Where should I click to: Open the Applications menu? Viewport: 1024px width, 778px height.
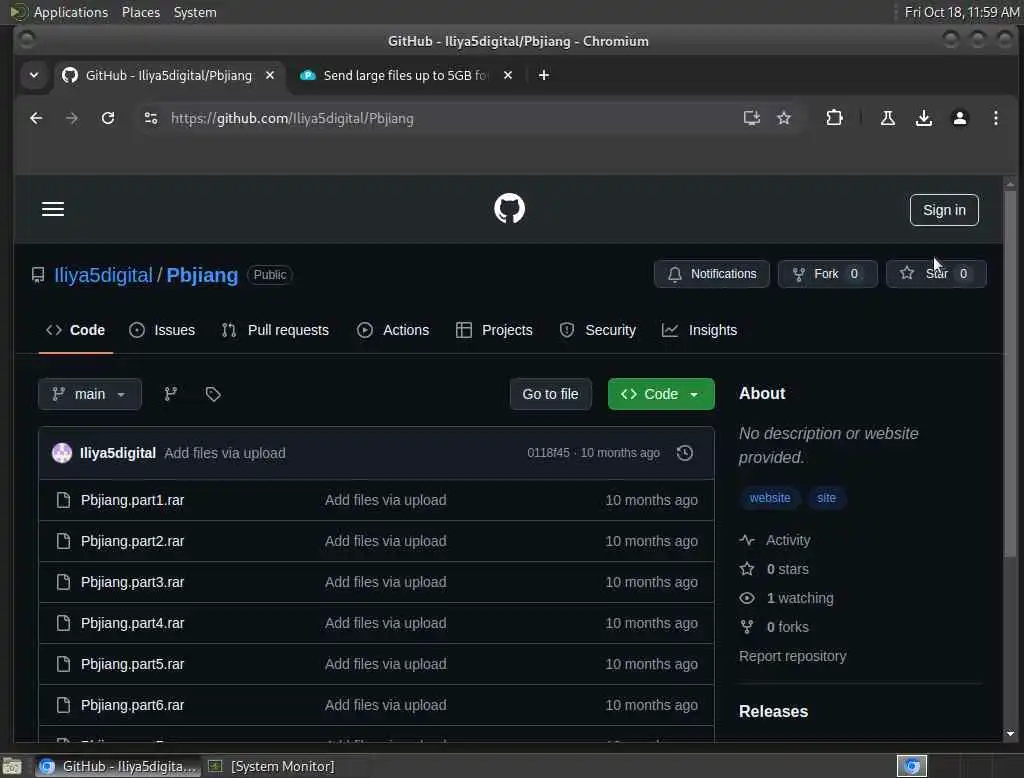tap(71, 12)
